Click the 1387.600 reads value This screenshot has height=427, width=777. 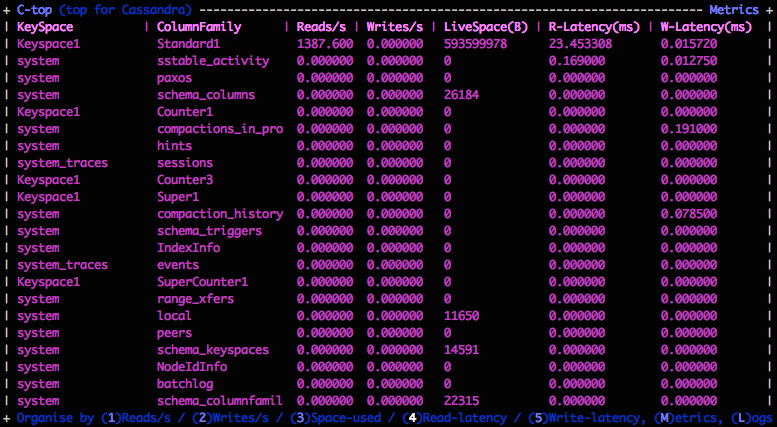(325, 44)
